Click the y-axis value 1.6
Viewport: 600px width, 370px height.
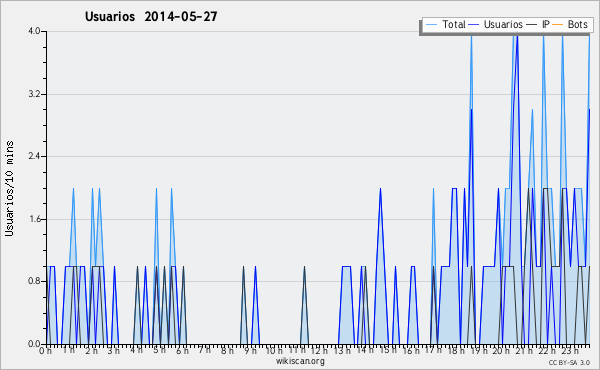(x=34, y=219)
